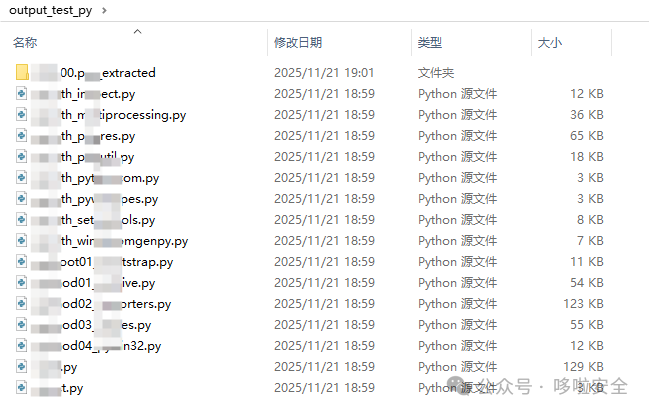Screen dimensions: 649x413
Task: Click the file icon for the 55 KB es.py
Action: coord(22,325)
